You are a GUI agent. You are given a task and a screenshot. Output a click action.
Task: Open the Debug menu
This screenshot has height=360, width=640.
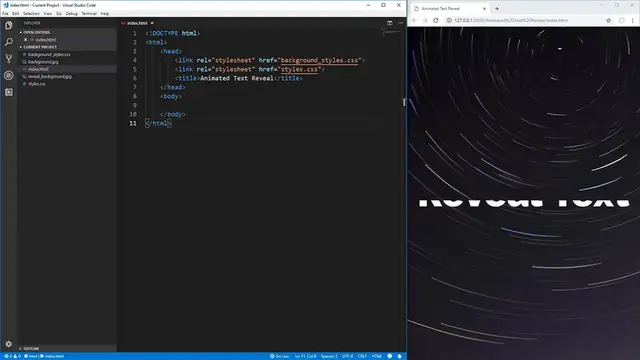[x=71, y=13]
